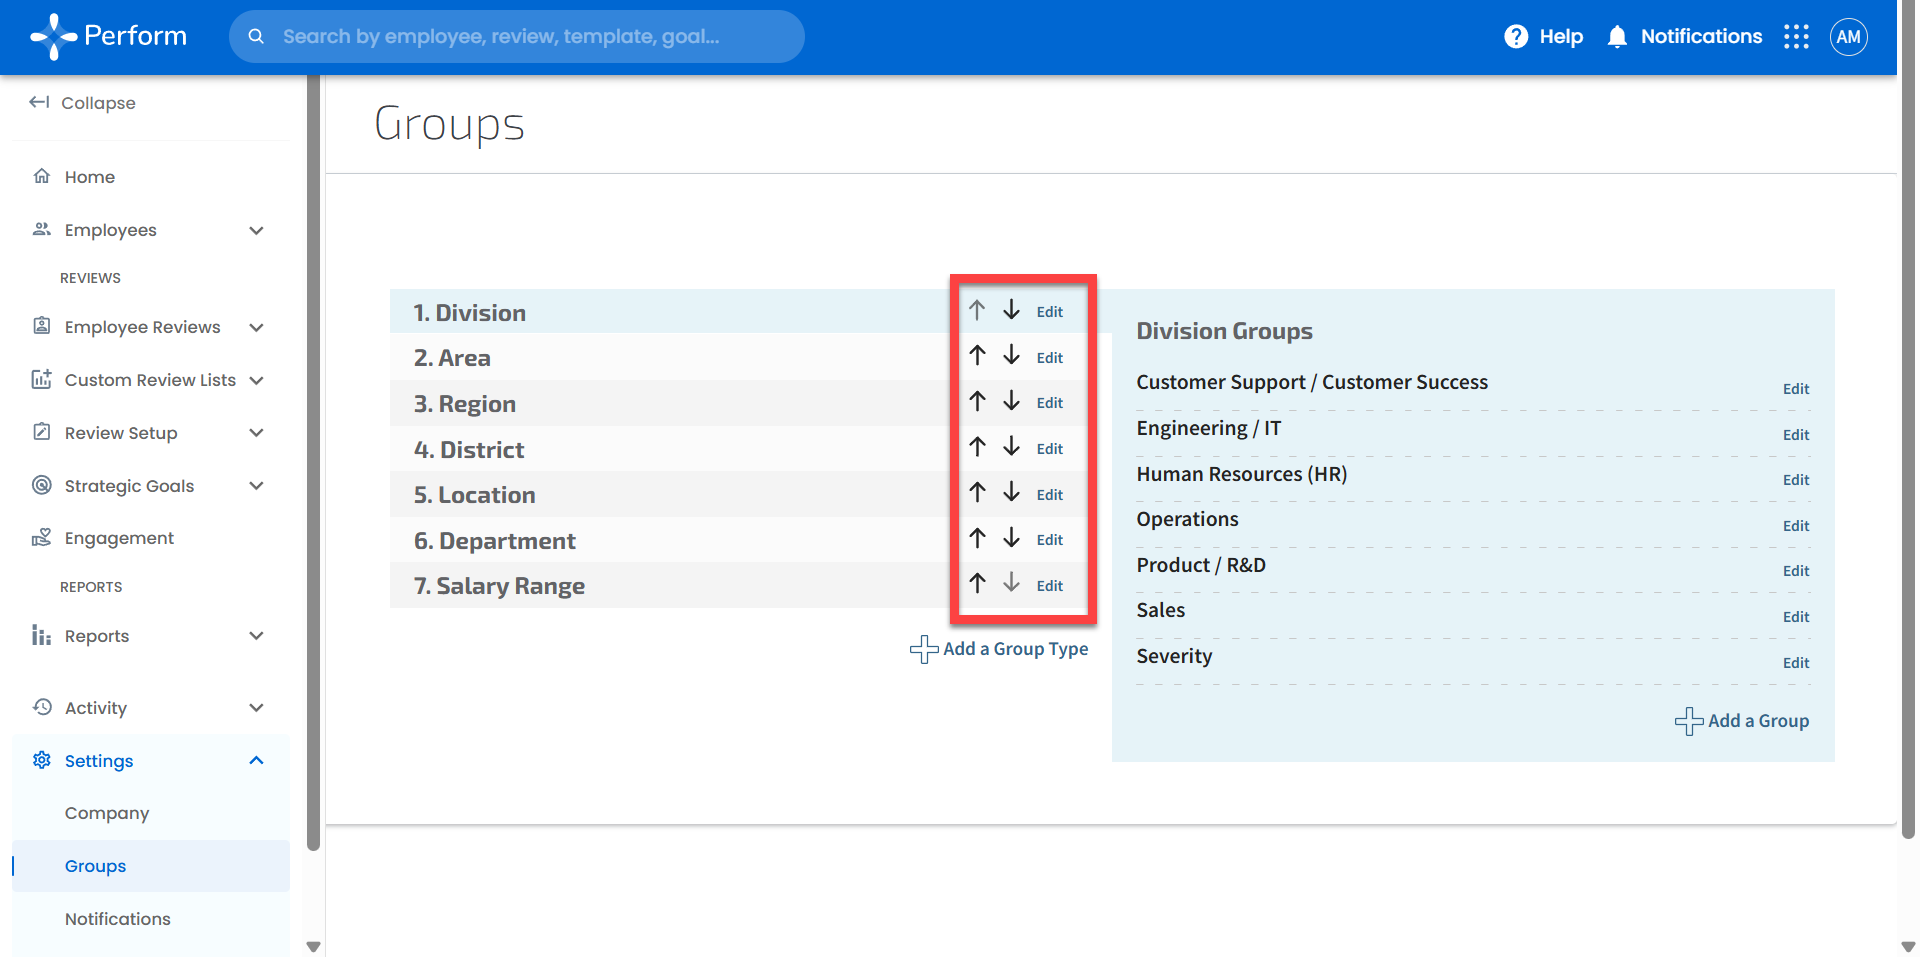
Task: Open the Help question mark icon
Action: tap(1516, 37)
